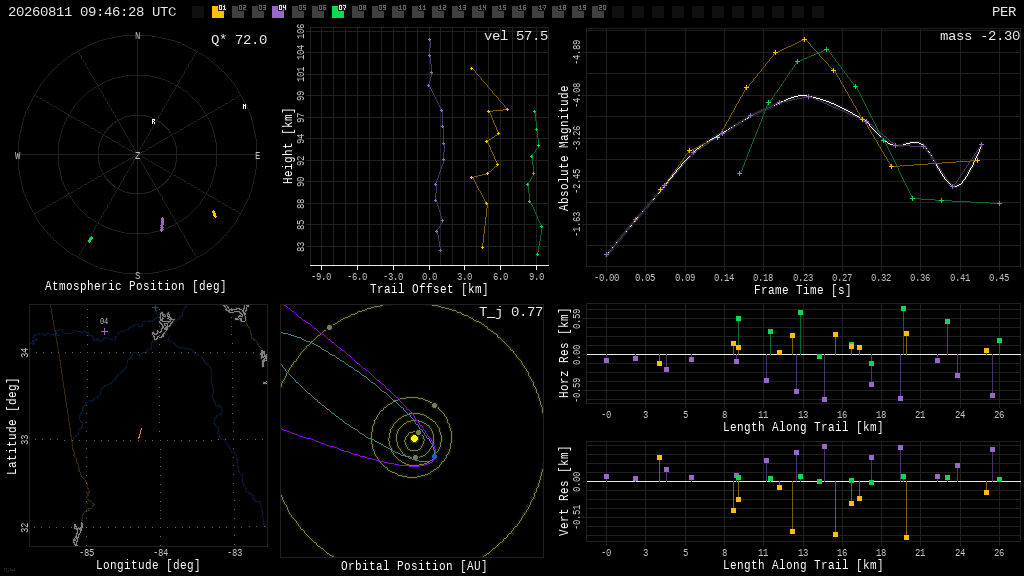Click the station 14 indicator square
Screen dimensions: 1024x576
coord(477,12)
